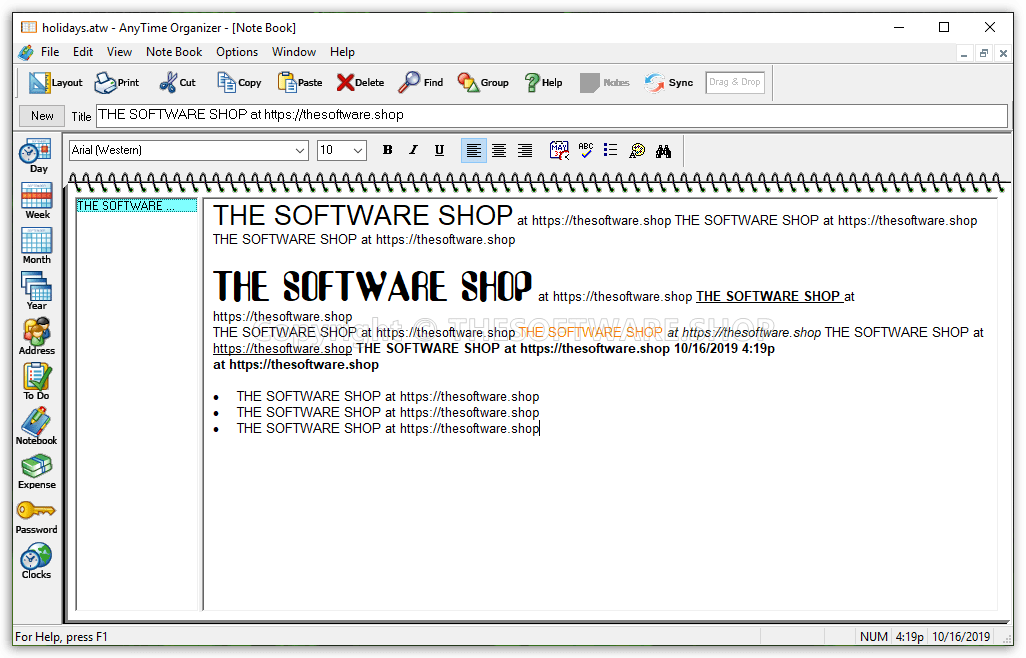Insert date and time stamp icon

coord(559,150)
